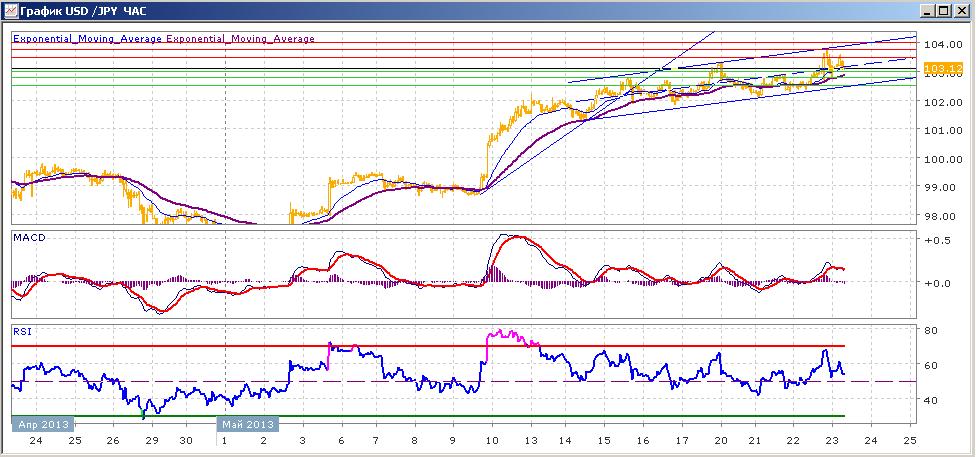Click the 101.00 price axis label

click(x=944, y=130)
